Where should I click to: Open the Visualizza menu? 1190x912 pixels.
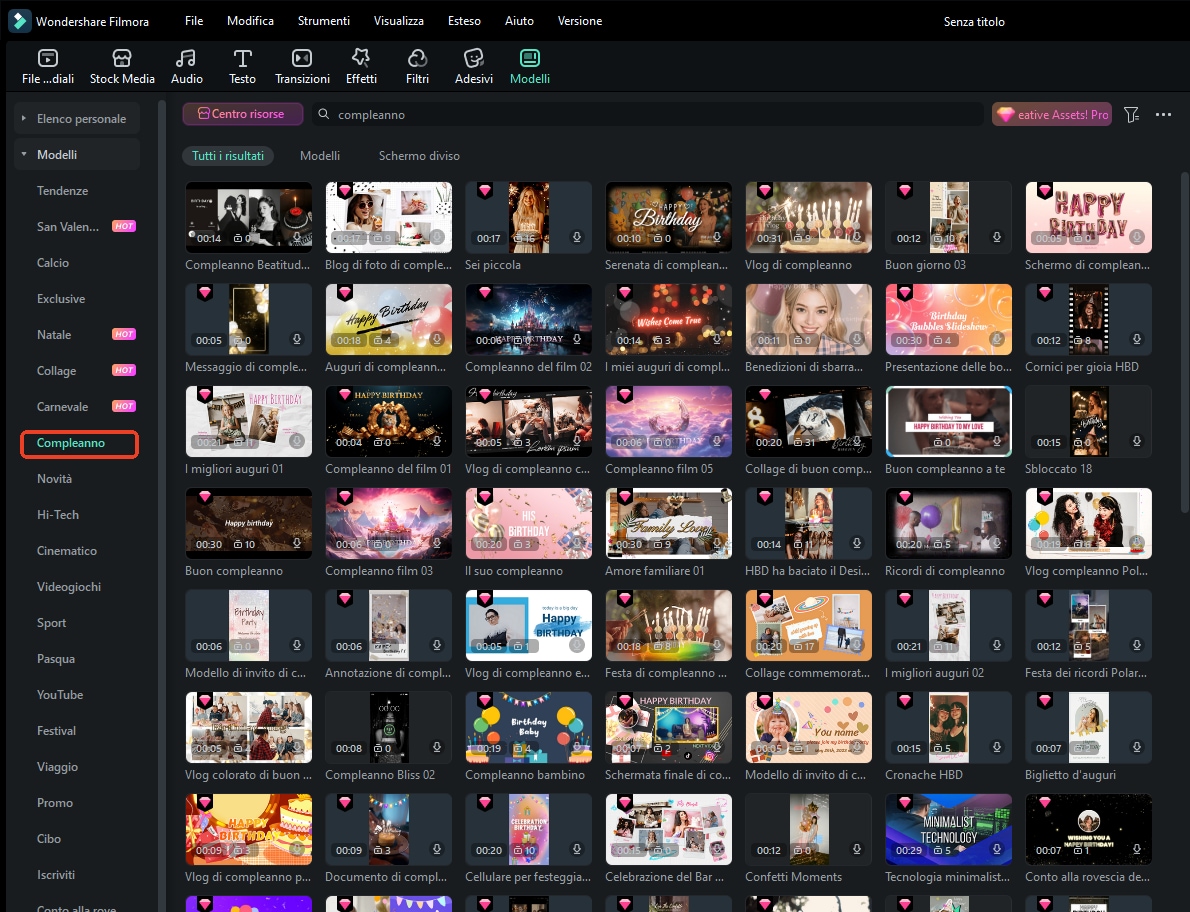pyautogui.click(x=398, y=21)
